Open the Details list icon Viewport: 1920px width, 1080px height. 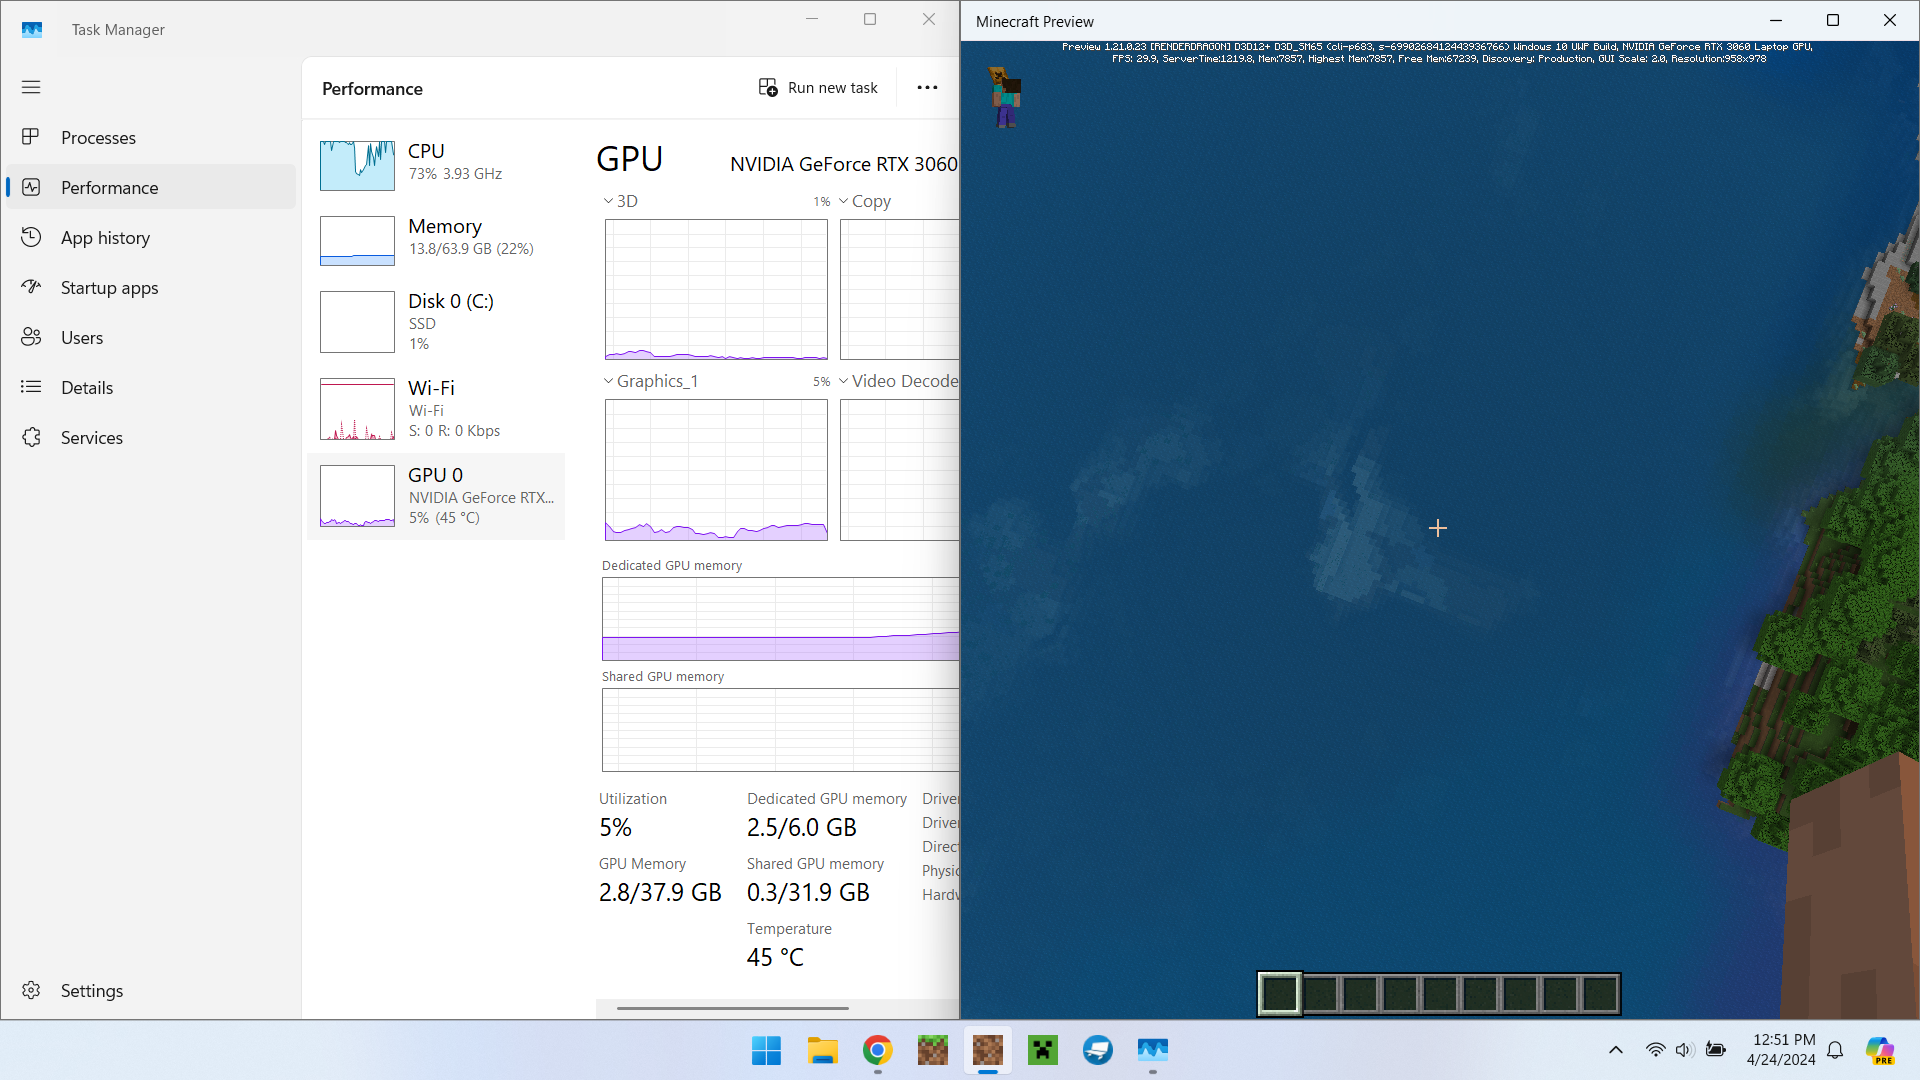(31, 387)
